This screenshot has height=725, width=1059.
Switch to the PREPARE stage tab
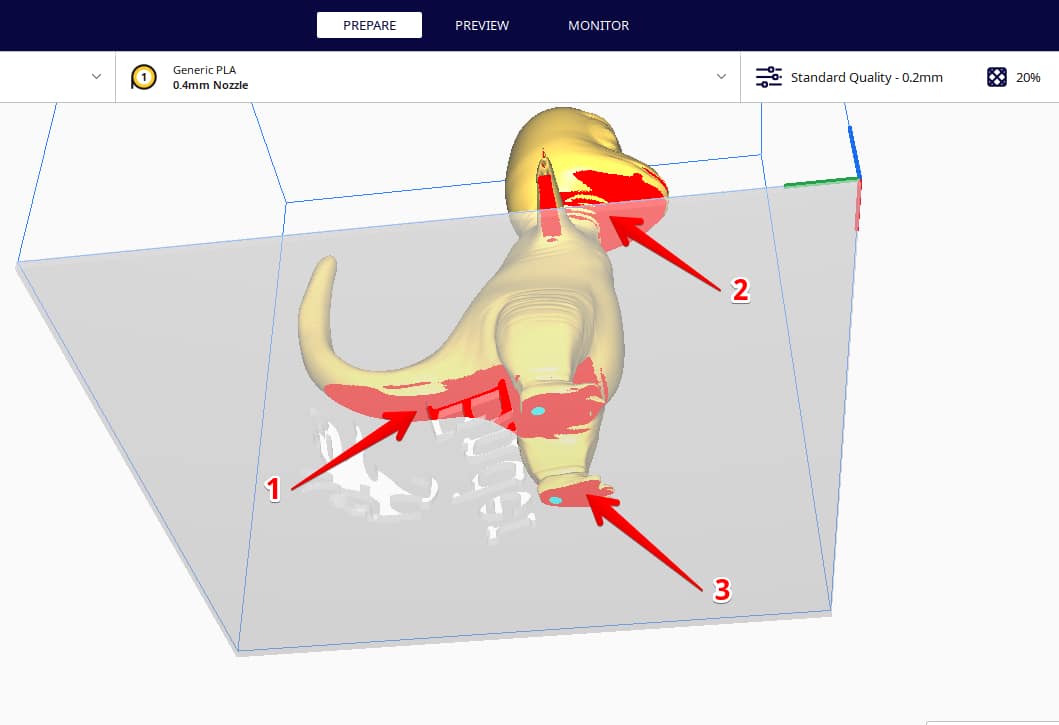pyautogui.click(x=369, y=25)
